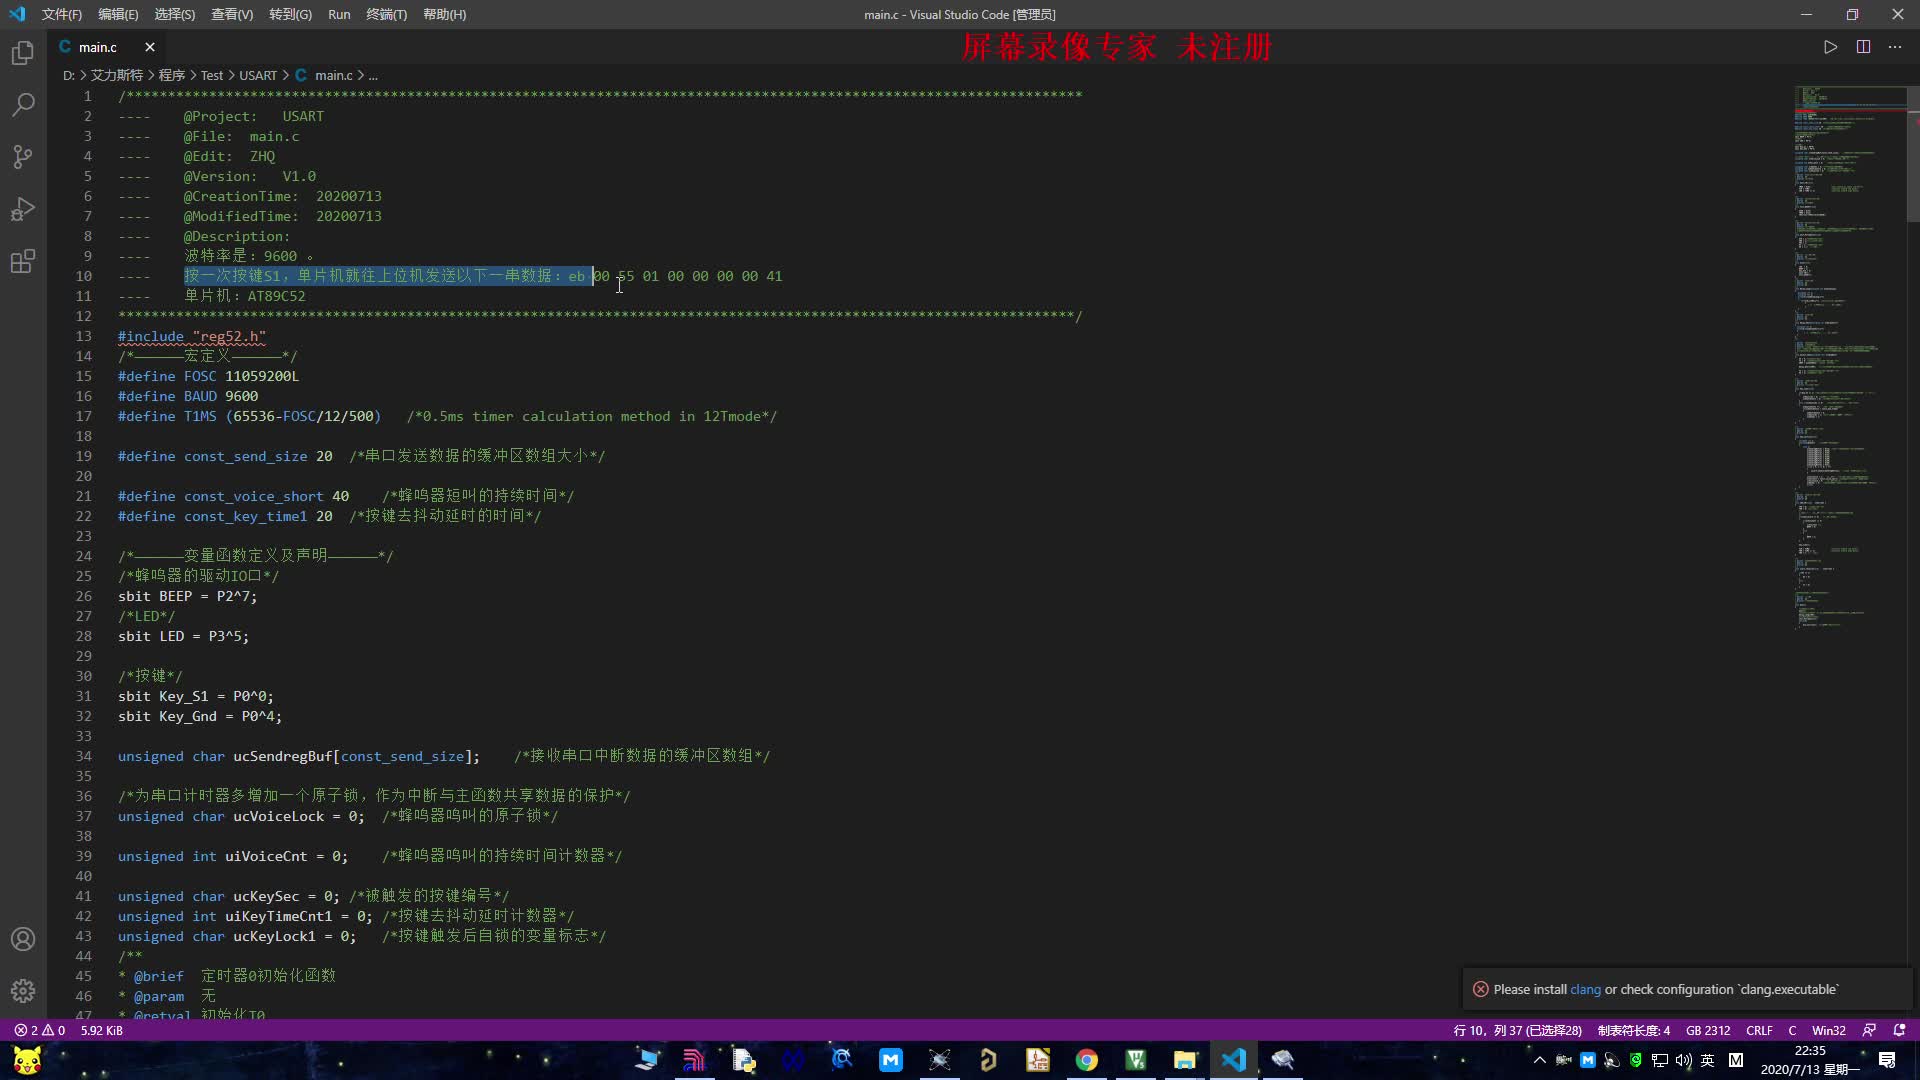Click the USART breadcrumb folder
1920x1080 pixels.
coord(258,75)
